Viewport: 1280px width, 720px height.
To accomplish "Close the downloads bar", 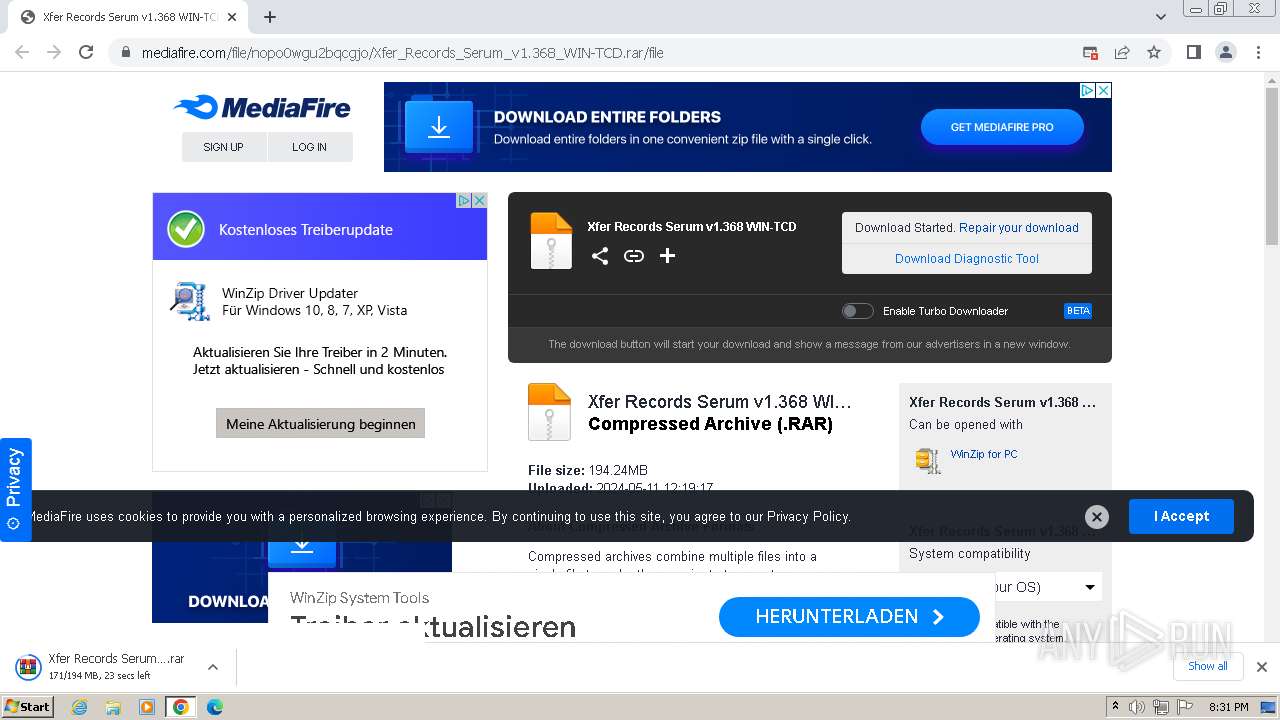I will tap(1262, 666).
